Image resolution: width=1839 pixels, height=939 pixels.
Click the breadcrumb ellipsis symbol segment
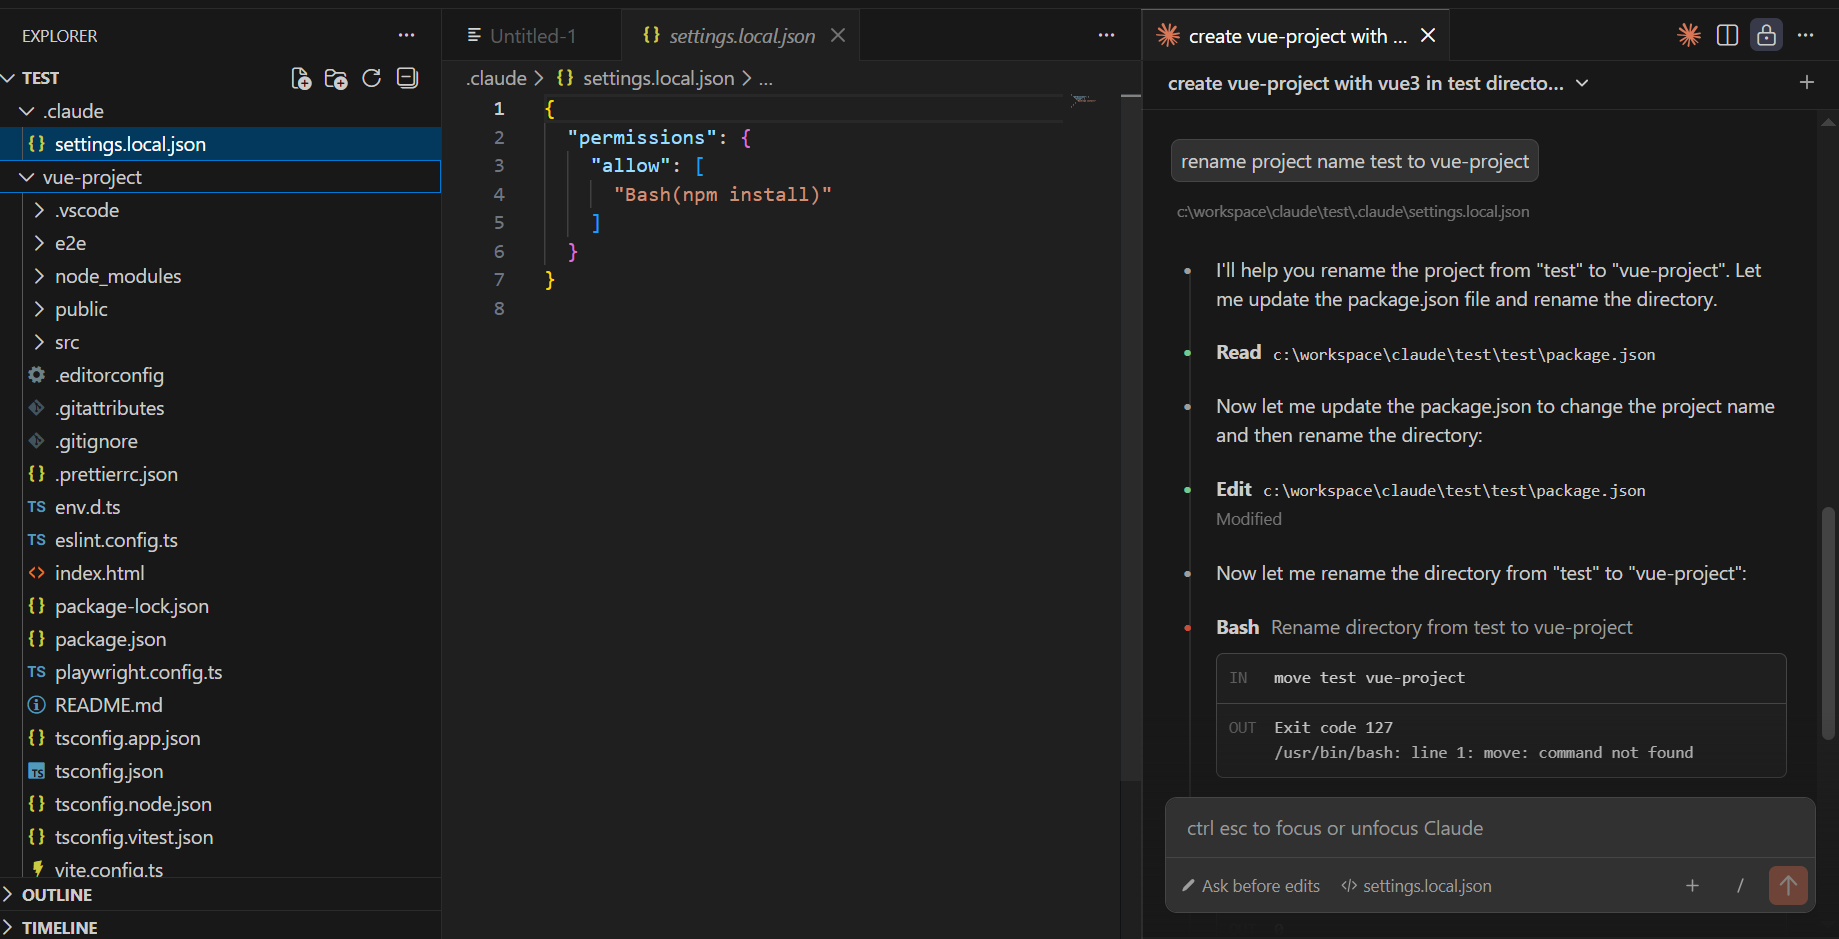point(766,78)
